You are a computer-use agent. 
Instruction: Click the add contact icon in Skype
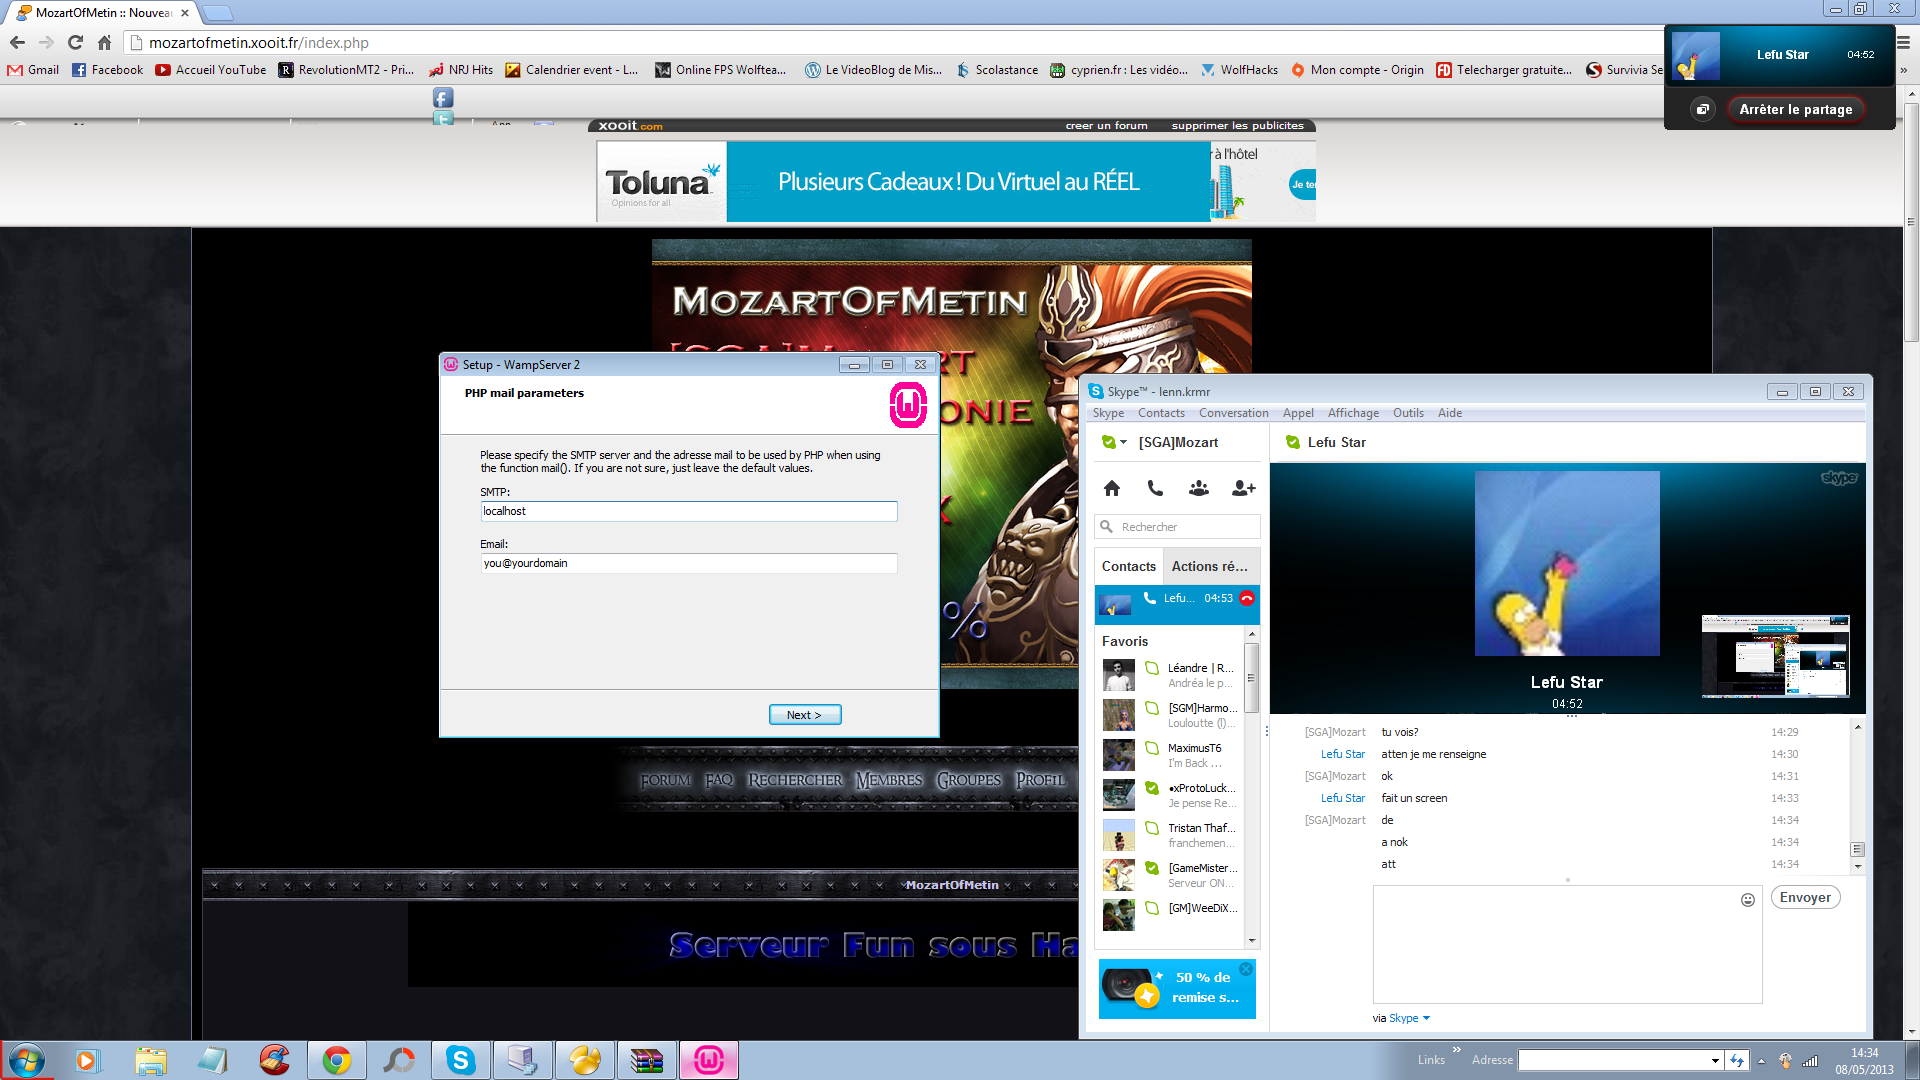click(x=1243, y=488)
